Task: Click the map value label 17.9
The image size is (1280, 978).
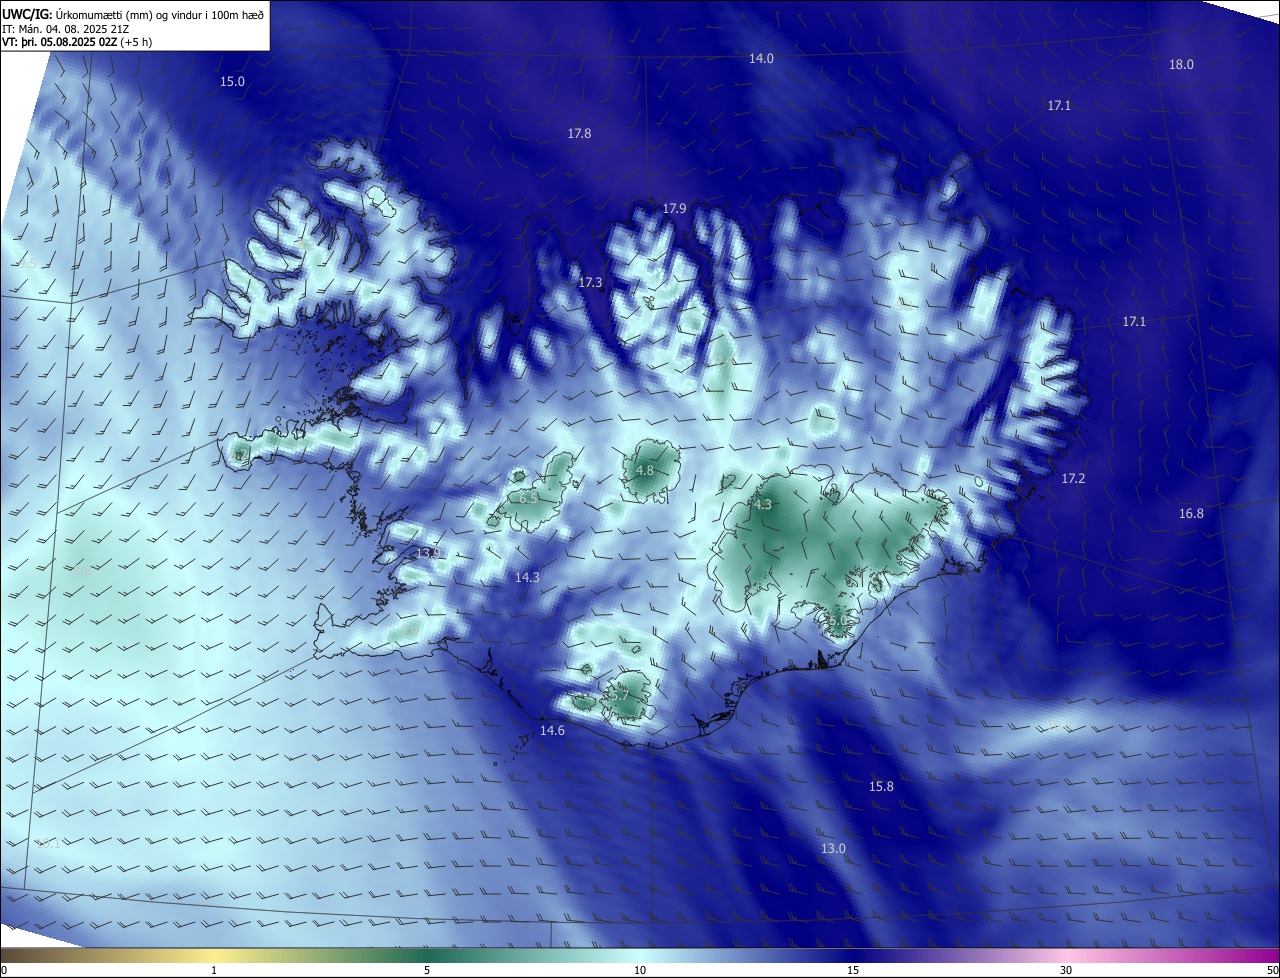Action: coord(674,209)
